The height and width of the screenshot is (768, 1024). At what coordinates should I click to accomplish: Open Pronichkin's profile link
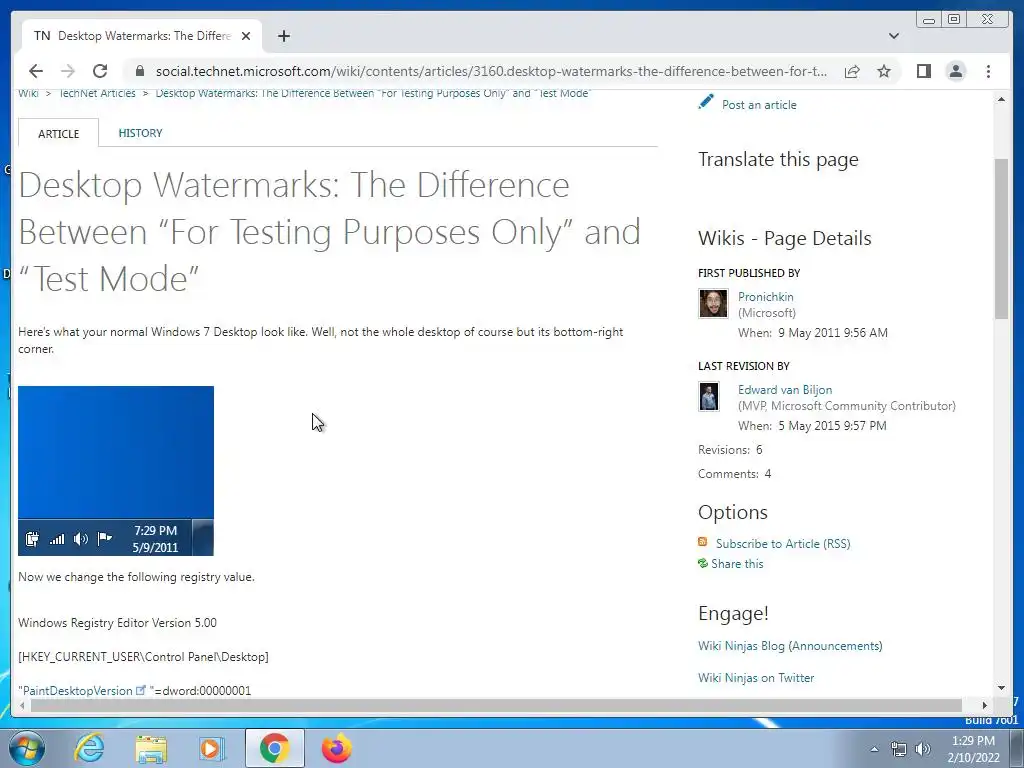(765, 296)
